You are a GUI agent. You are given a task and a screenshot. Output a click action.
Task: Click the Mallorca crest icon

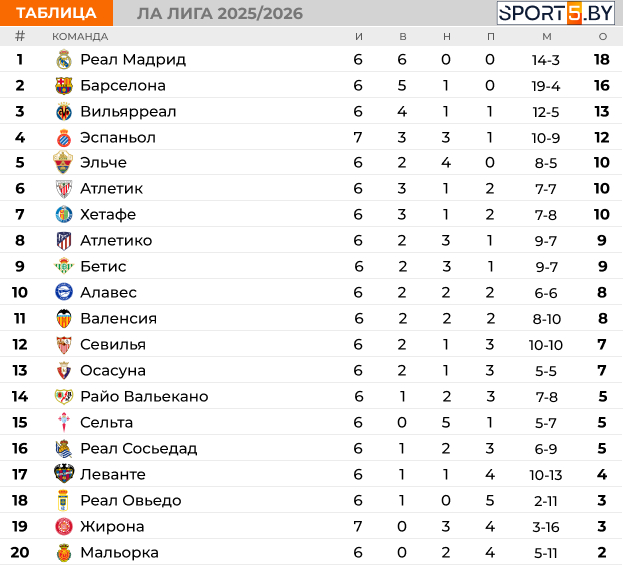[x=64, y=553]
